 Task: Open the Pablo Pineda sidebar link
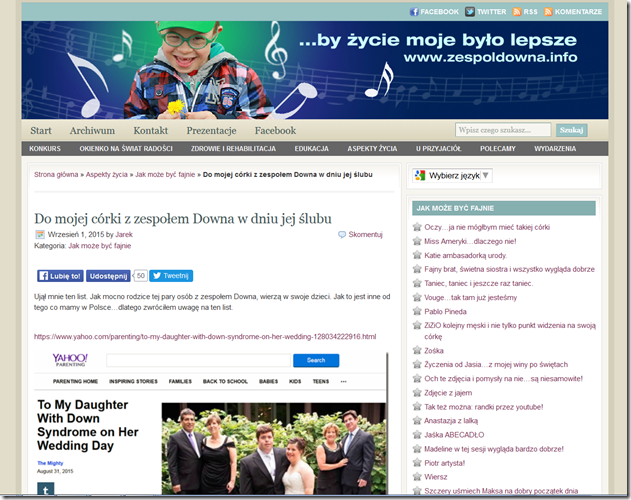click(x=445, y=312)
